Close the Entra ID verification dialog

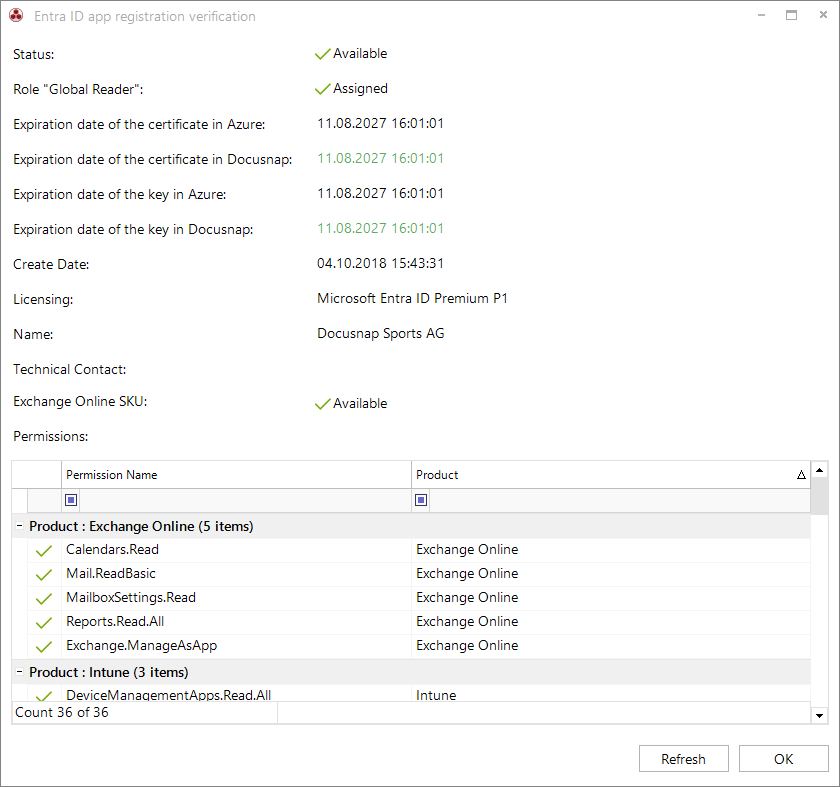823,15
